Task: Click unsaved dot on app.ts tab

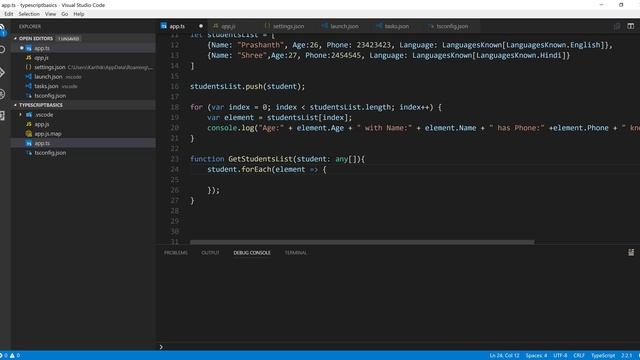Action: (201, 26)
